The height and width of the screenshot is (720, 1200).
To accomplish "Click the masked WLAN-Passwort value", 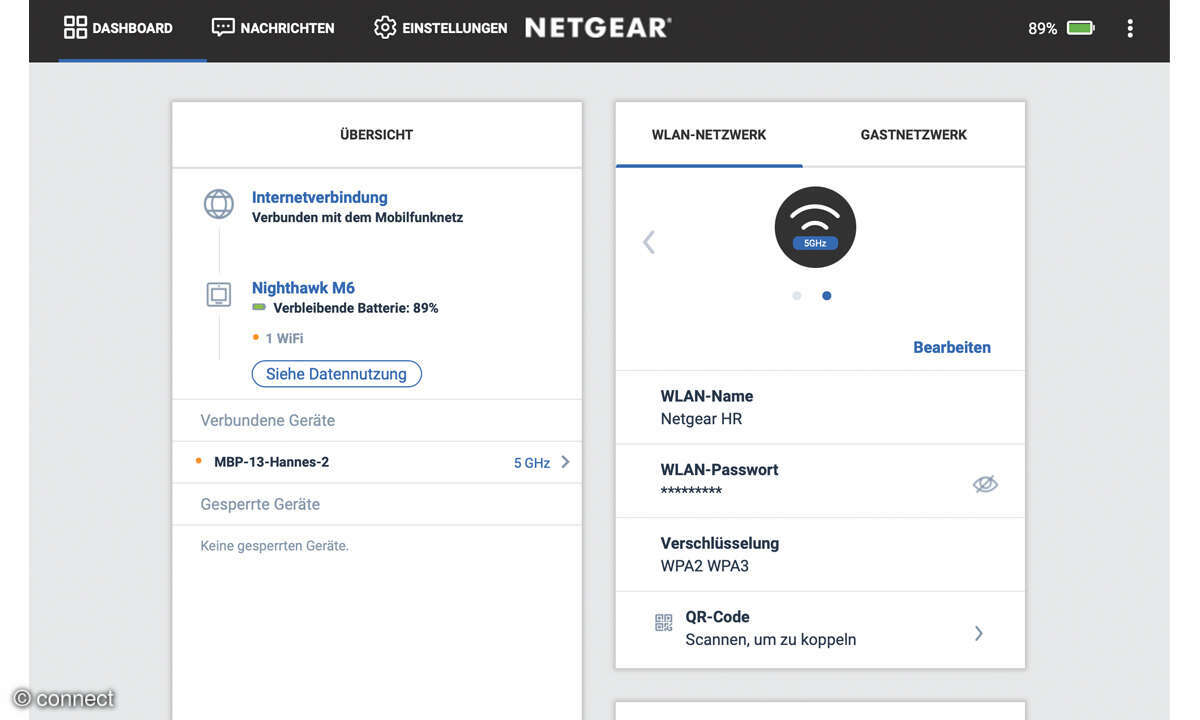I will click(x=691, y=492).
